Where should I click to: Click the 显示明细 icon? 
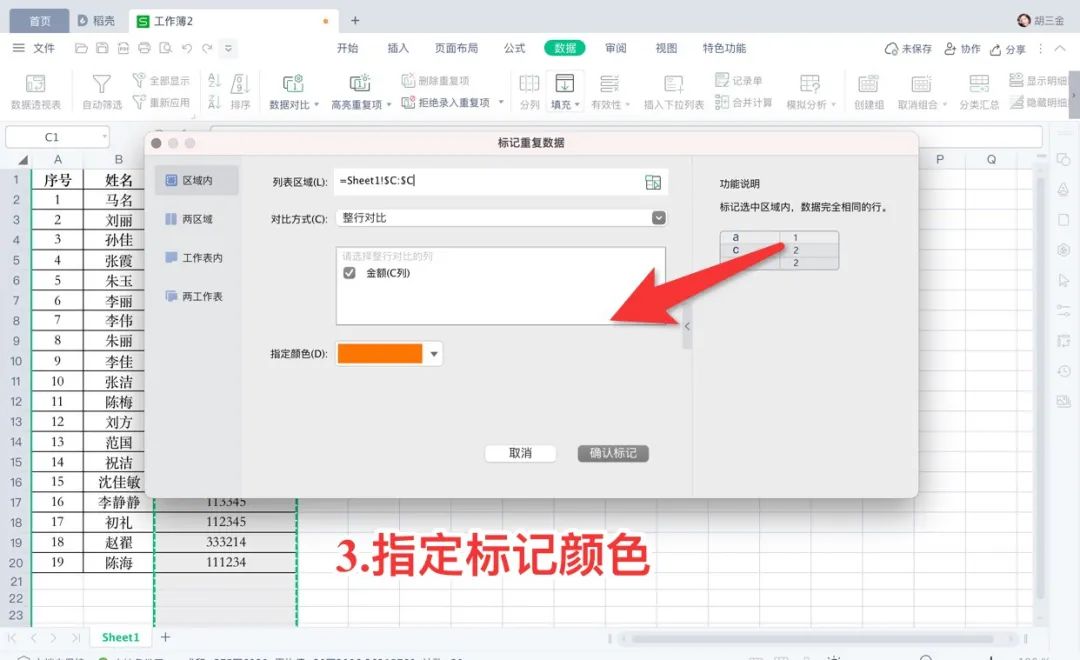click(1016, 80)
